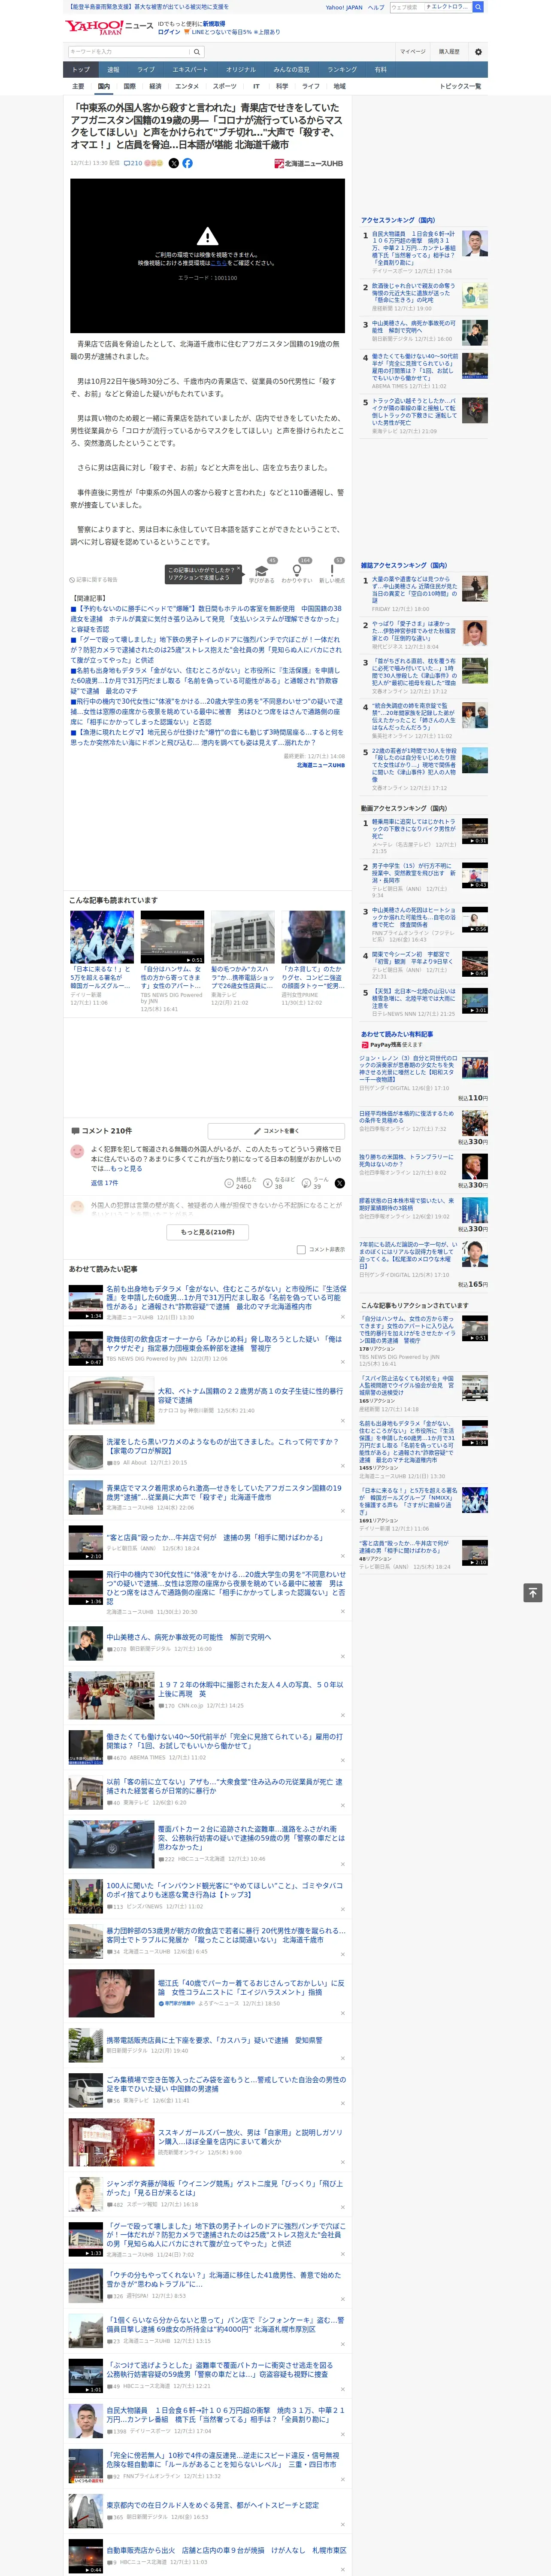Image resolution: width=551 pixels, height=2576 pixels.
Task: Click the 北海道ニュースUHB source link below article
Action: pyautogui.click(x=321, y=765)
